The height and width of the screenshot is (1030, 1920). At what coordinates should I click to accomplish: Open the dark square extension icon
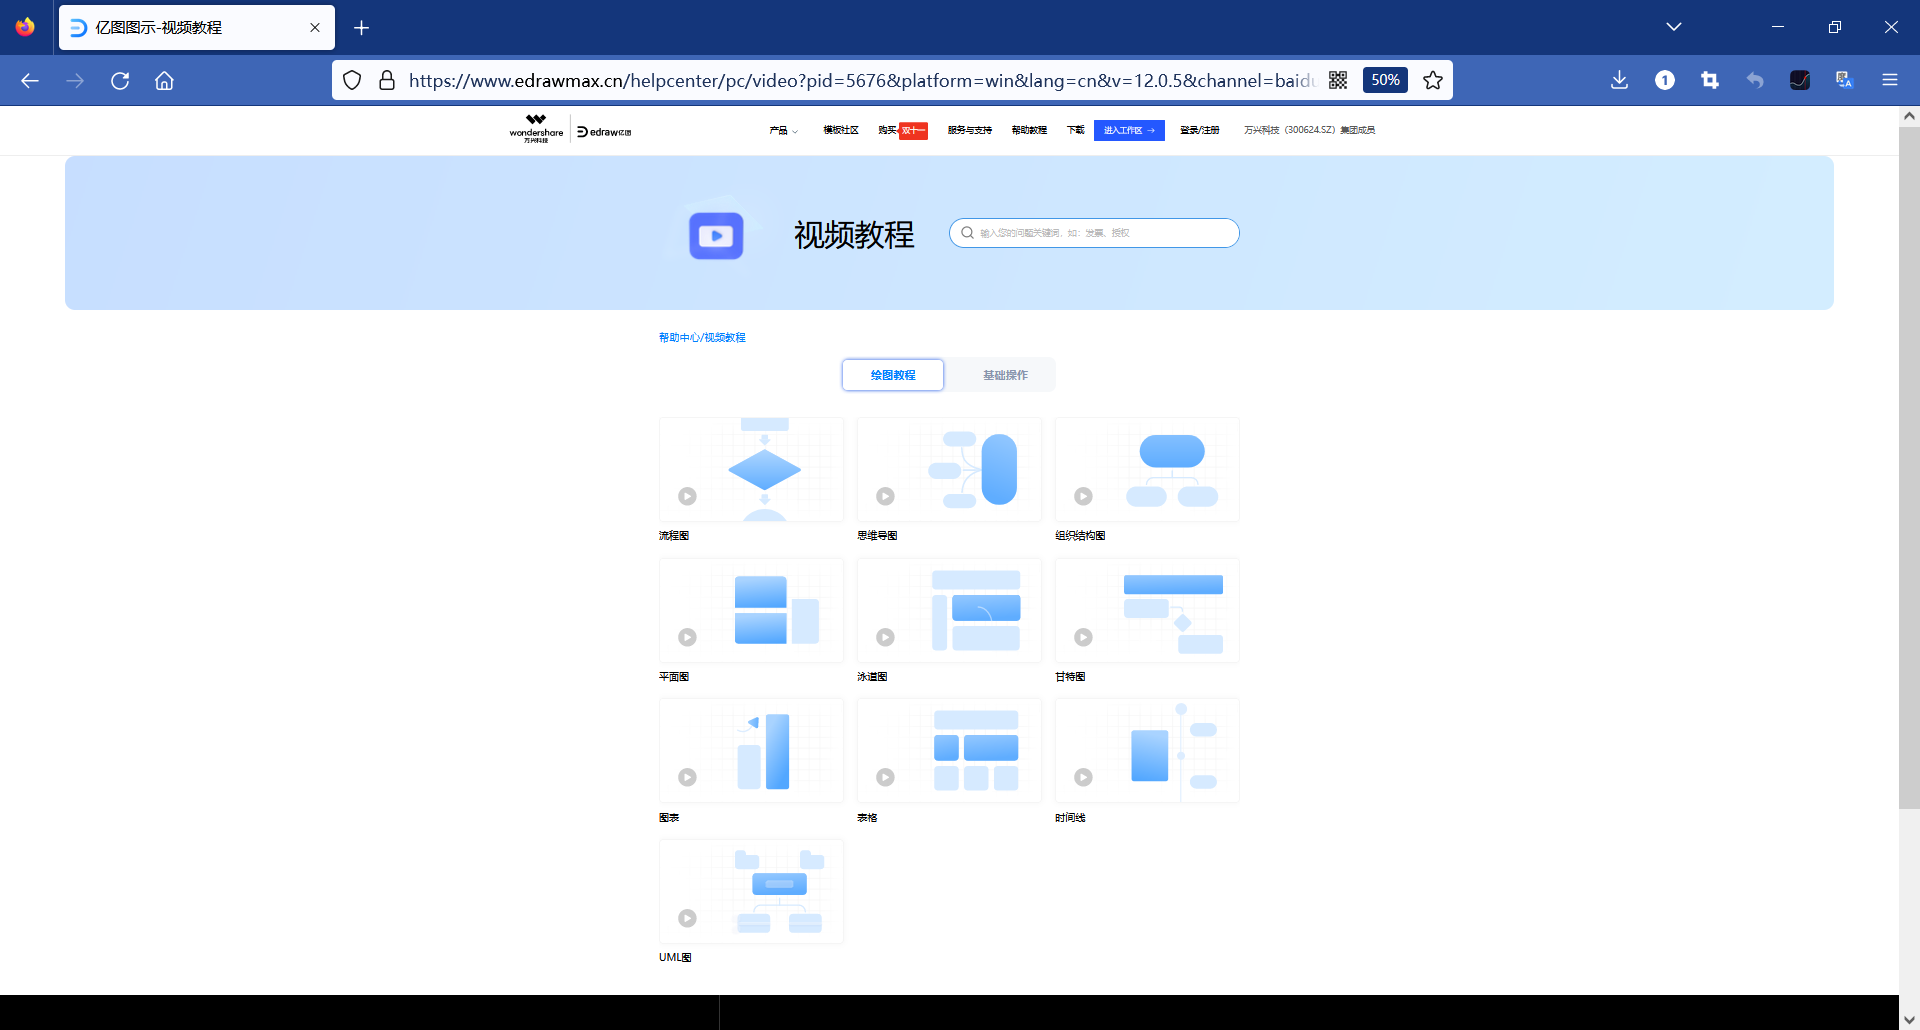(1800, 80)
